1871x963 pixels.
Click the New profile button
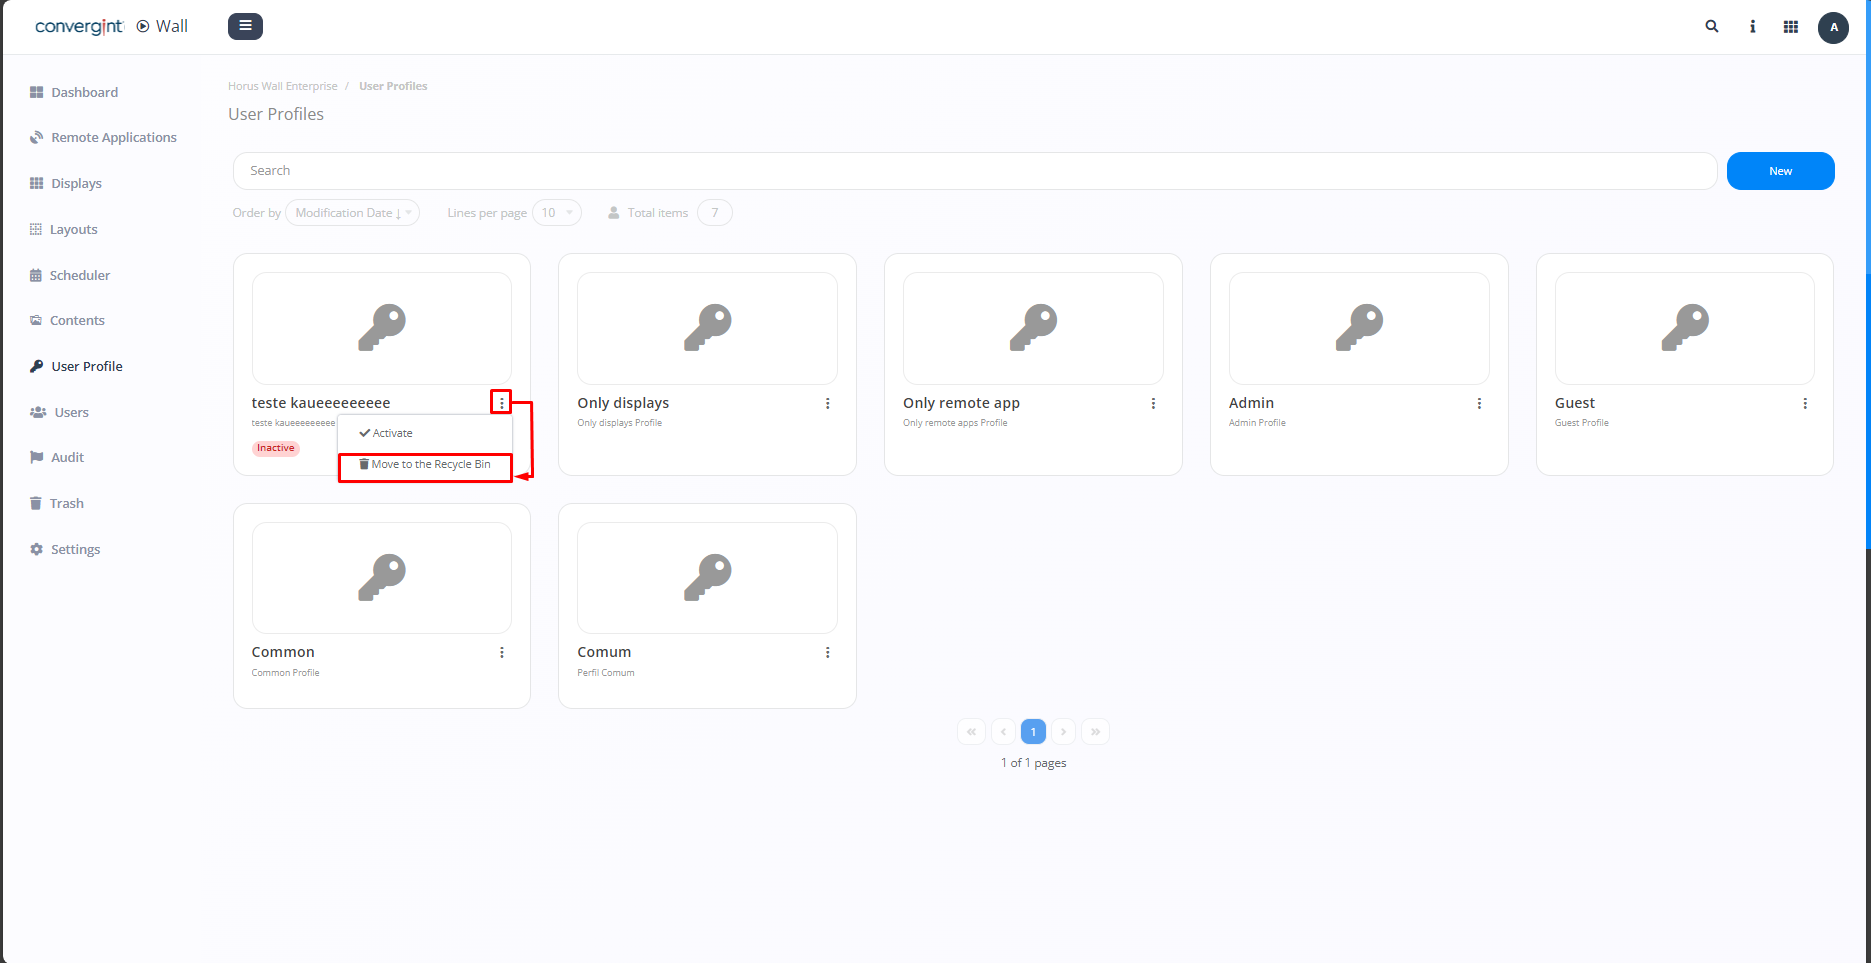pyautogui.click(x=1780, y=170)
